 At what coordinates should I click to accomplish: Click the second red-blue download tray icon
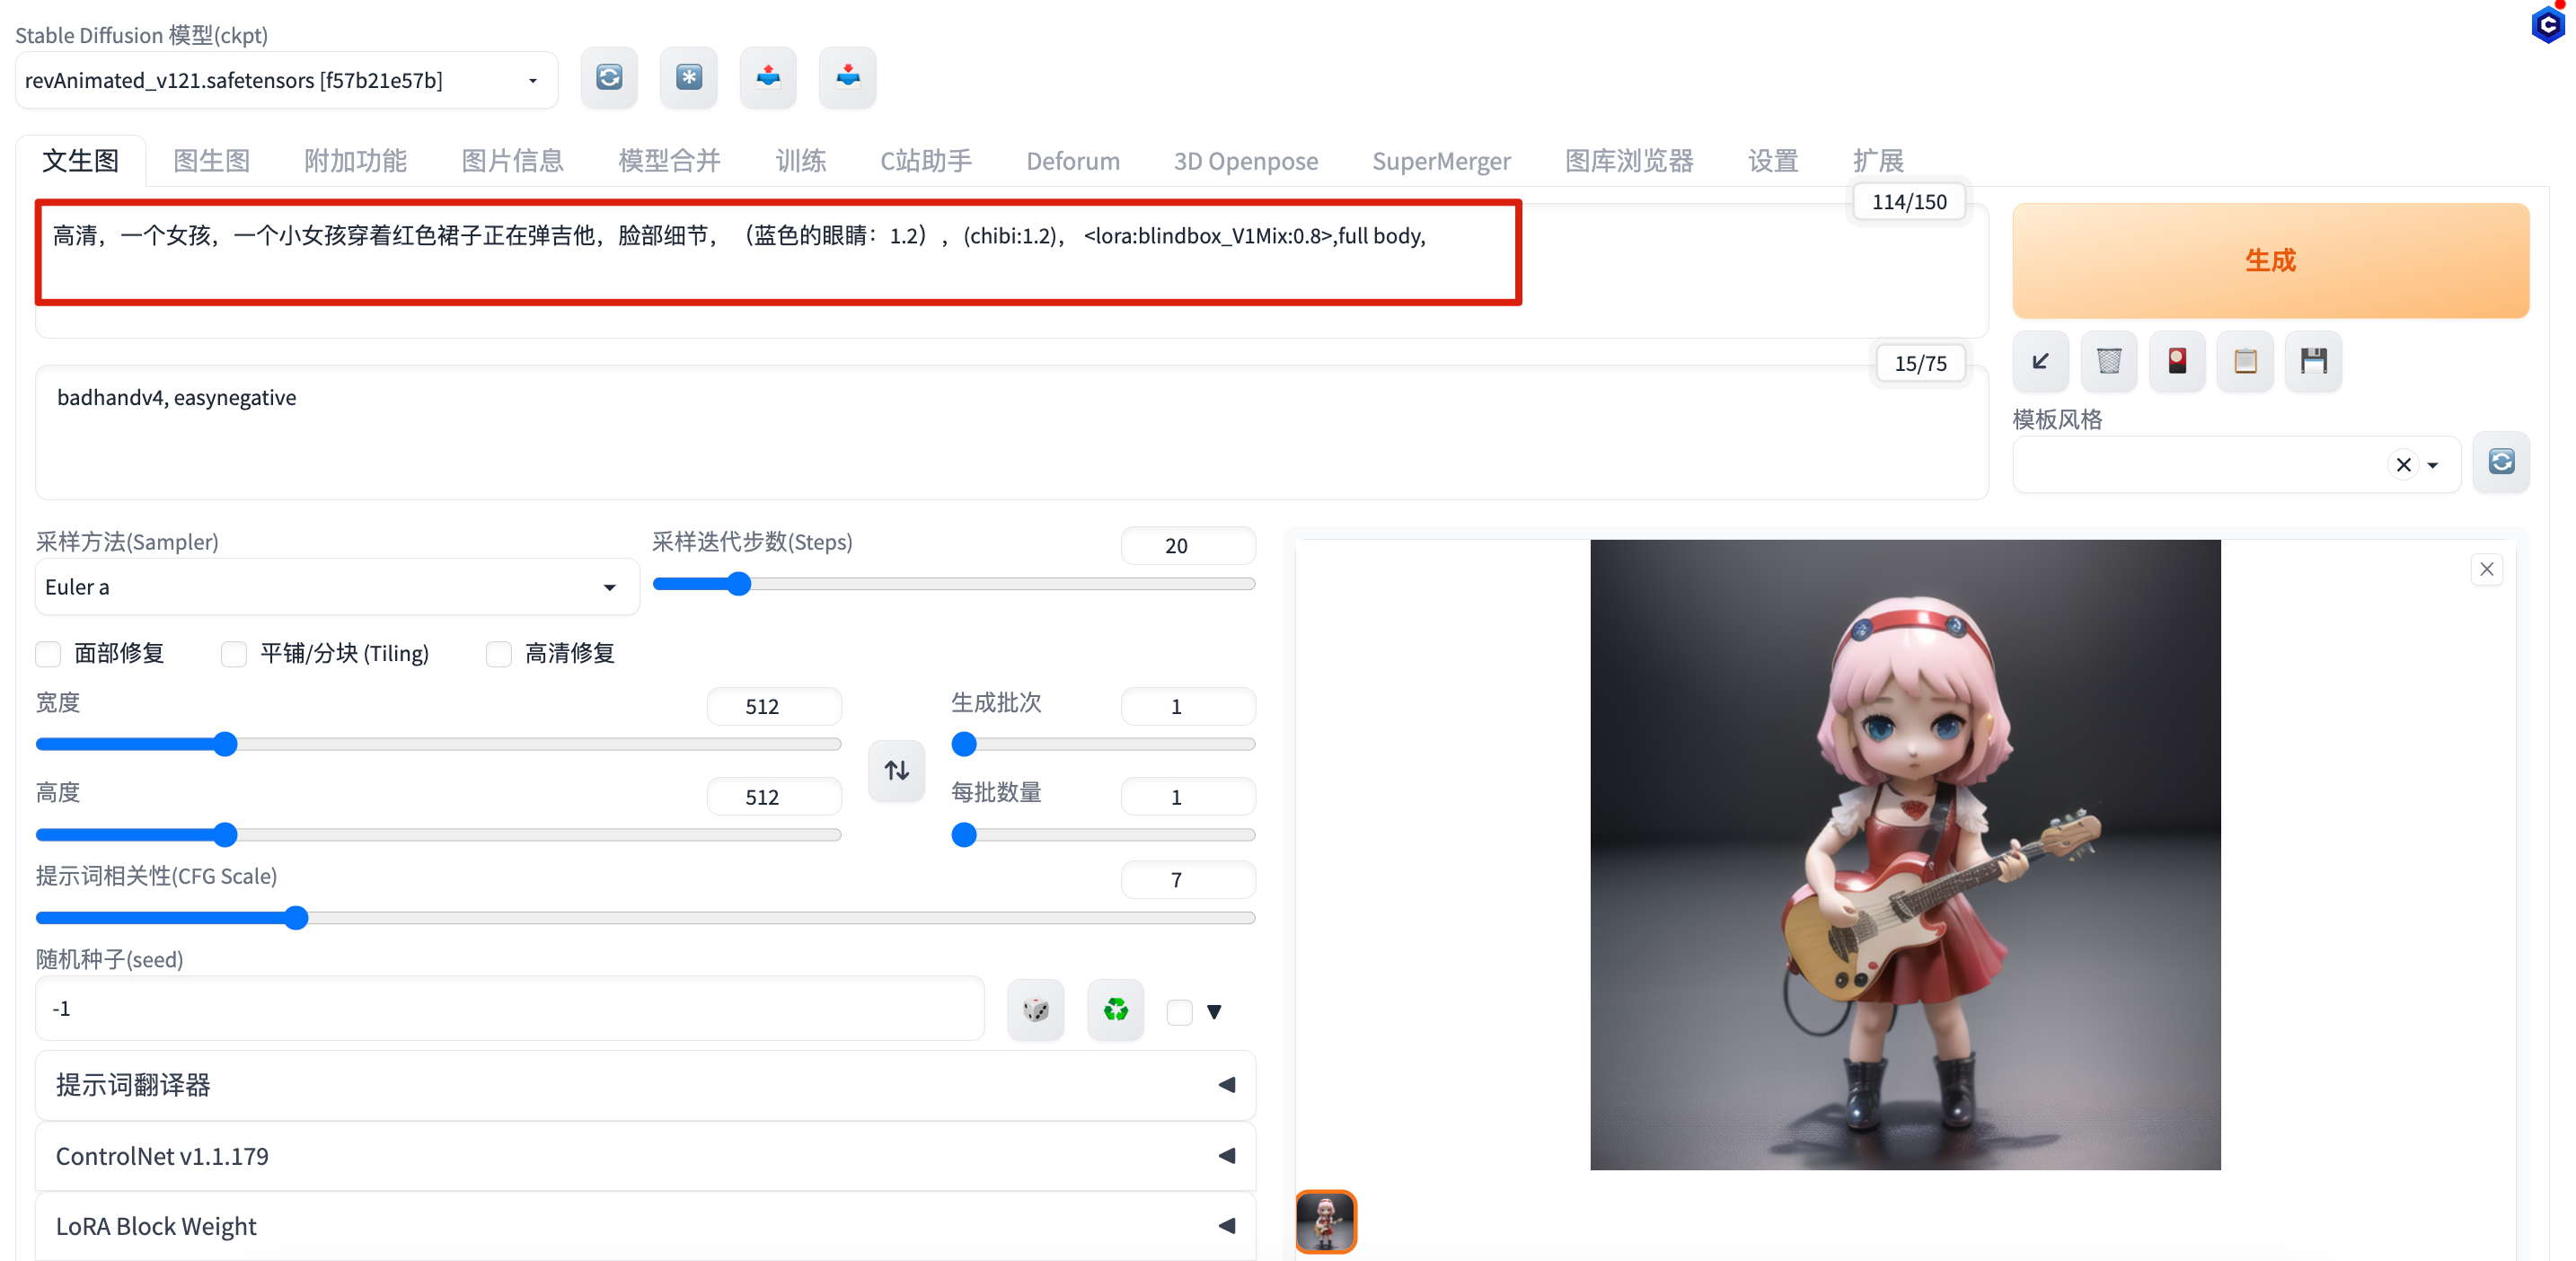point(848,78)
